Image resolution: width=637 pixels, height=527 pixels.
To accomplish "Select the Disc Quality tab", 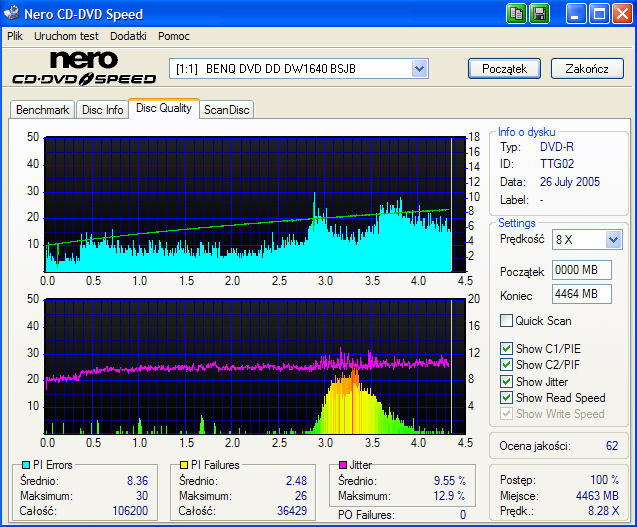I will pyautogui.click(x=164, y=108).
